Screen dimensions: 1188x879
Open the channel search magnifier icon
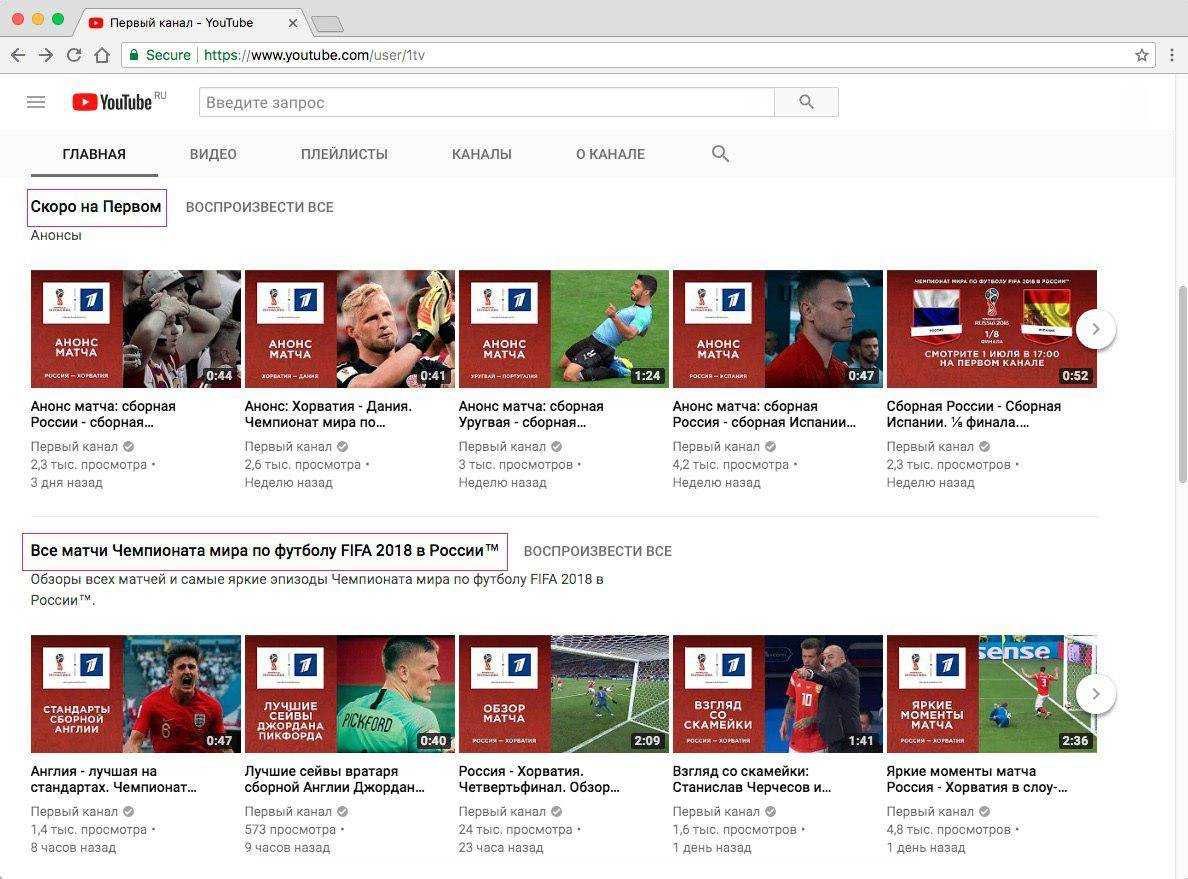(720, 154)
